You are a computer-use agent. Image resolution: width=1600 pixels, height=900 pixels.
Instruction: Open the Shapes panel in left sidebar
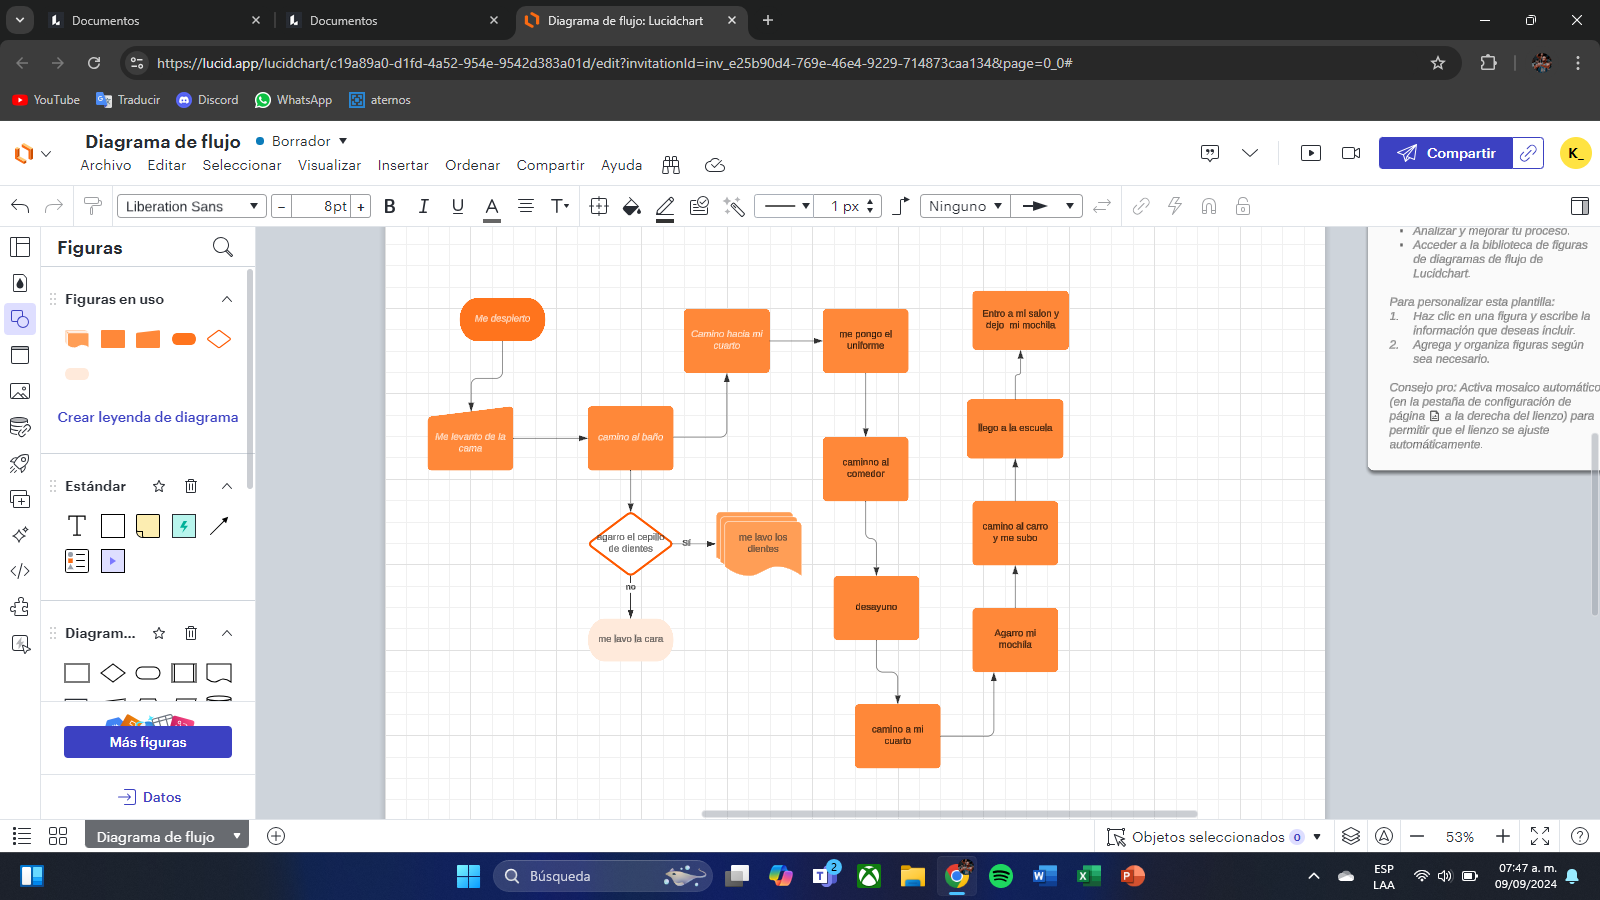(x=20, y=319)
